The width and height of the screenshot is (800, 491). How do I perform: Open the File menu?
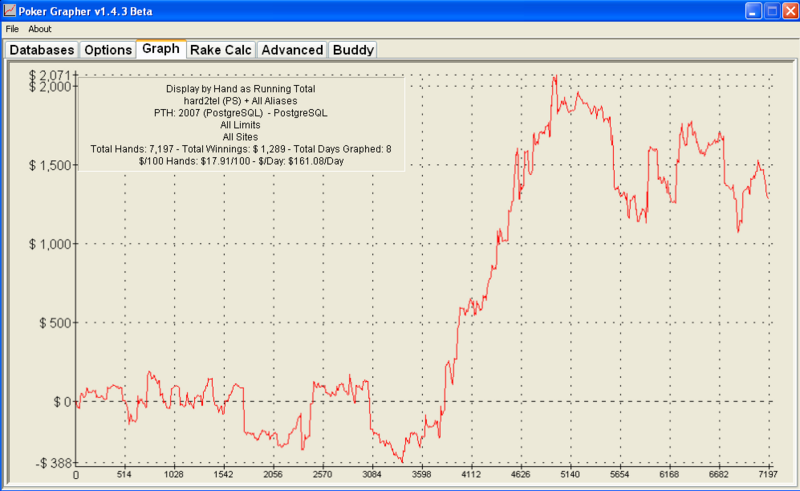click(x=12, y=29)
